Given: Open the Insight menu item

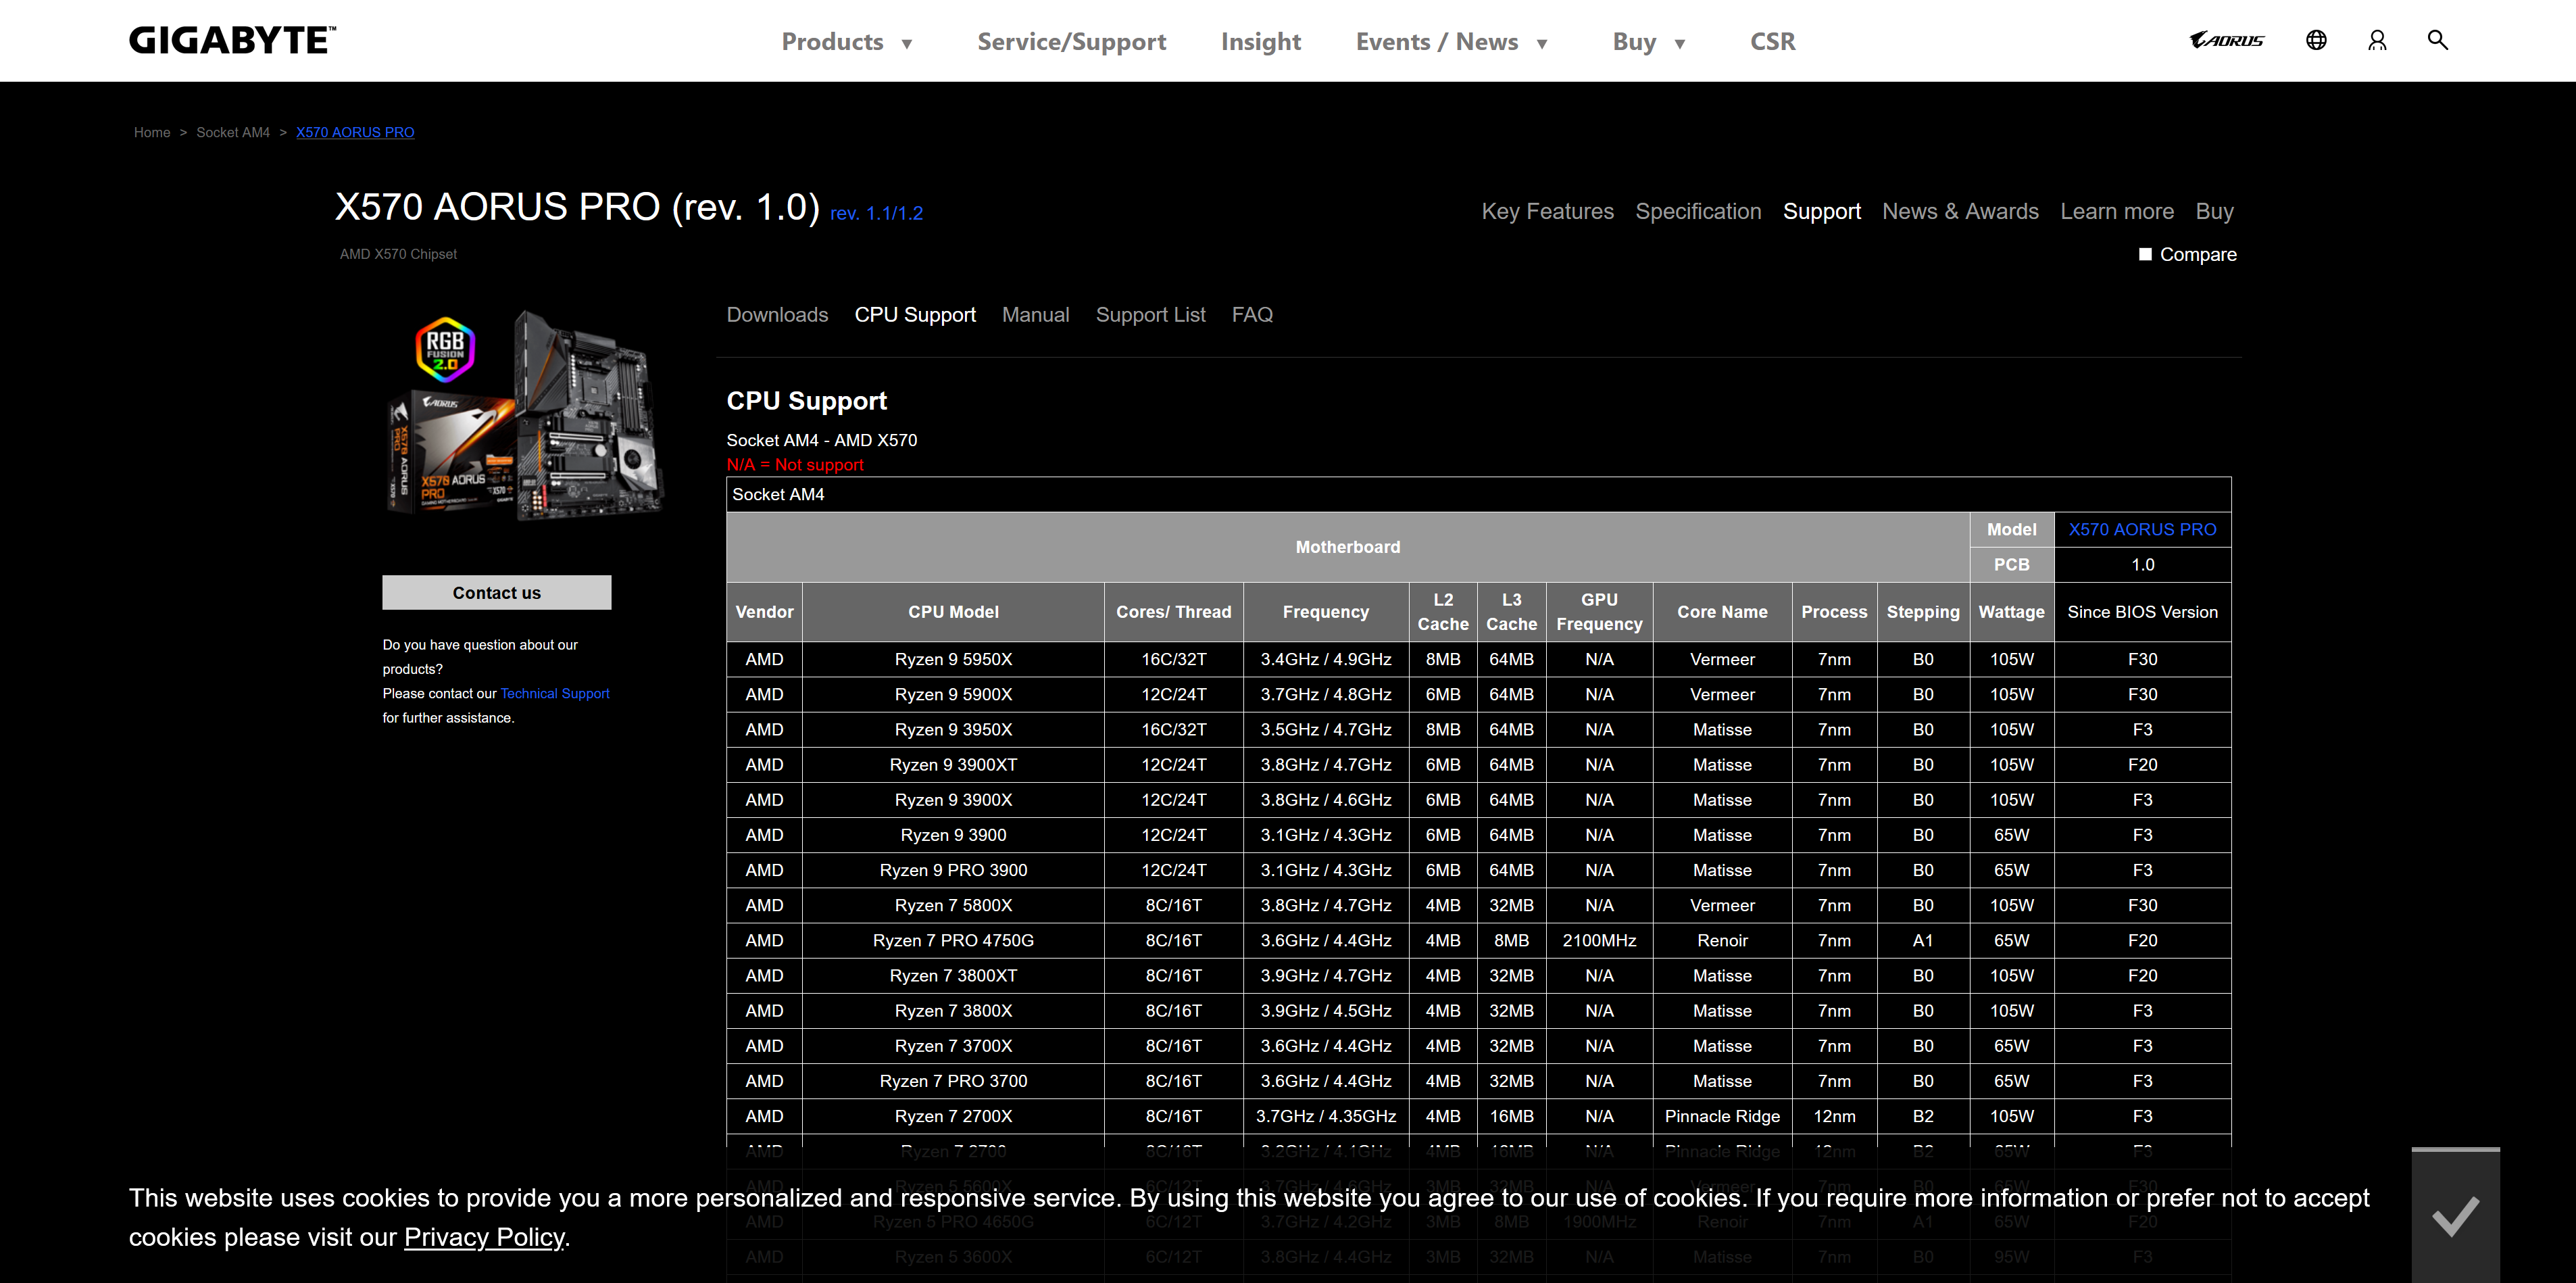Looking at the screenshot, I should point(1260,41).
